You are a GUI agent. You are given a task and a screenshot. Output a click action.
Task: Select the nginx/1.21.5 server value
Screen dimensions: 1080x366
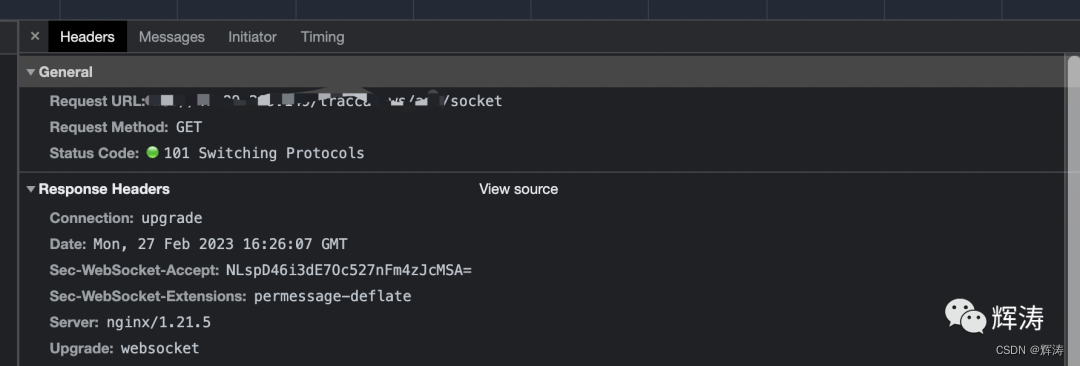[x=158, y=322]
